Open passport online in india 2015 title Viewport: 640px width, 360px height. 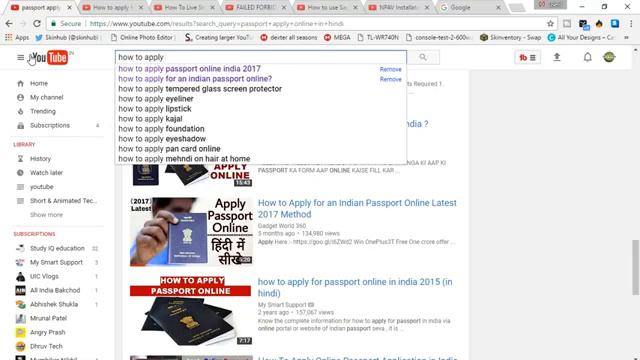[x=355, y=287]
